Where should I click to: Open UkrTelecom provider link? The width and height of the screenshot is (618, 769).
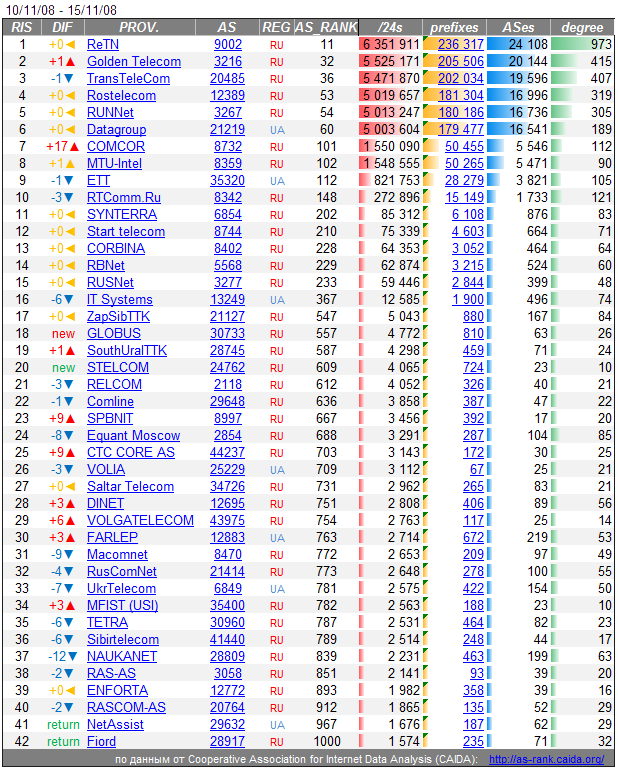click(x=121, y=589)
